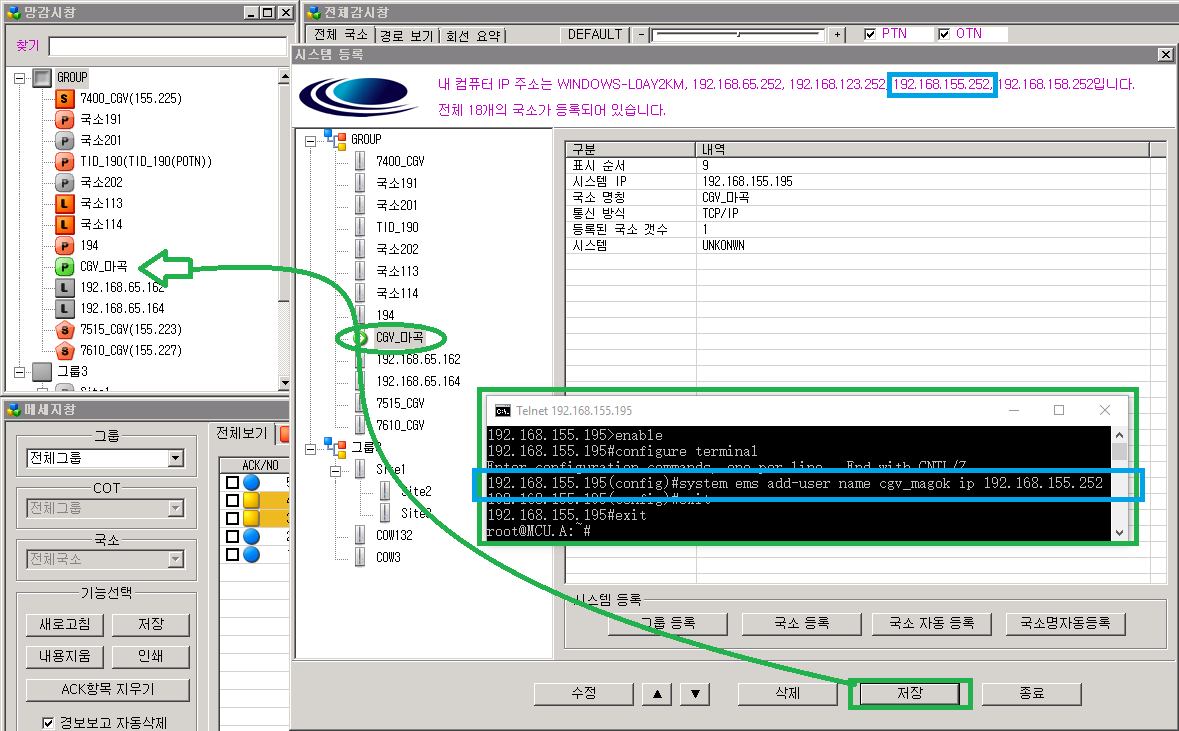Toggle the PTN checkbox
The image size is (1179, 731).
[870, 34]
